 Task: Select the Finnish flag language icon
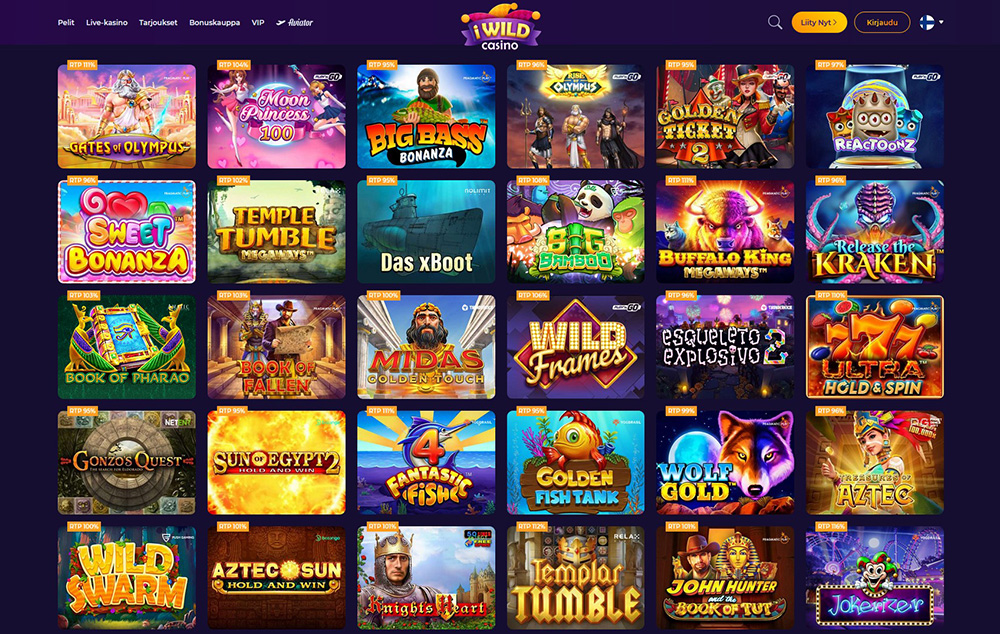click(927, 22)
